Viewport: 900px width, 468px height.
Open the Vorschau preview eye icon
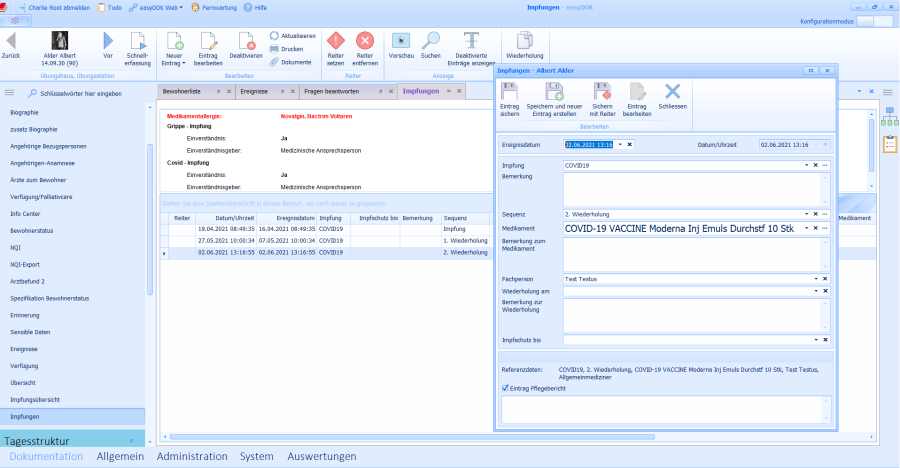coord(401,41)
